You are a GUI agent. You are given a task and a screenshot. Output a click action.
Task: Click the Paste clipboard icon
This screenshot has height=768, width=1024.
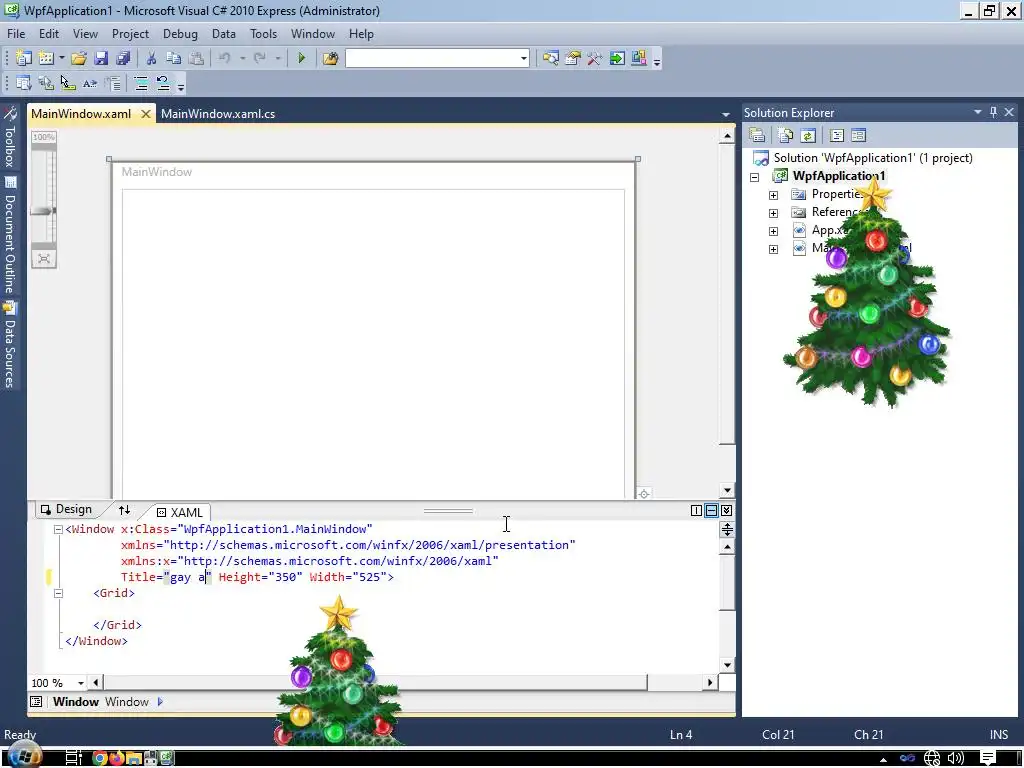point(196,58)
